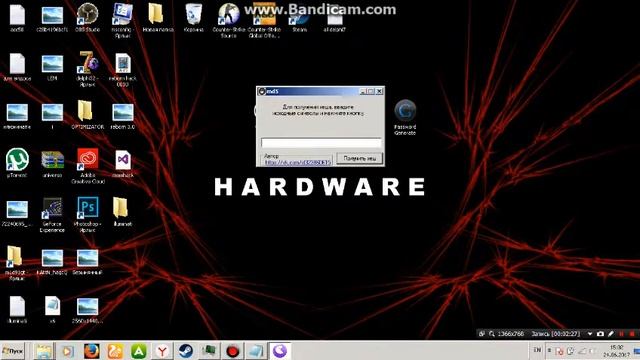Open Counter-Strike Source shortcut
Image resolution: width=640 pixels, height=360 pixels.
tap(229, 20)
